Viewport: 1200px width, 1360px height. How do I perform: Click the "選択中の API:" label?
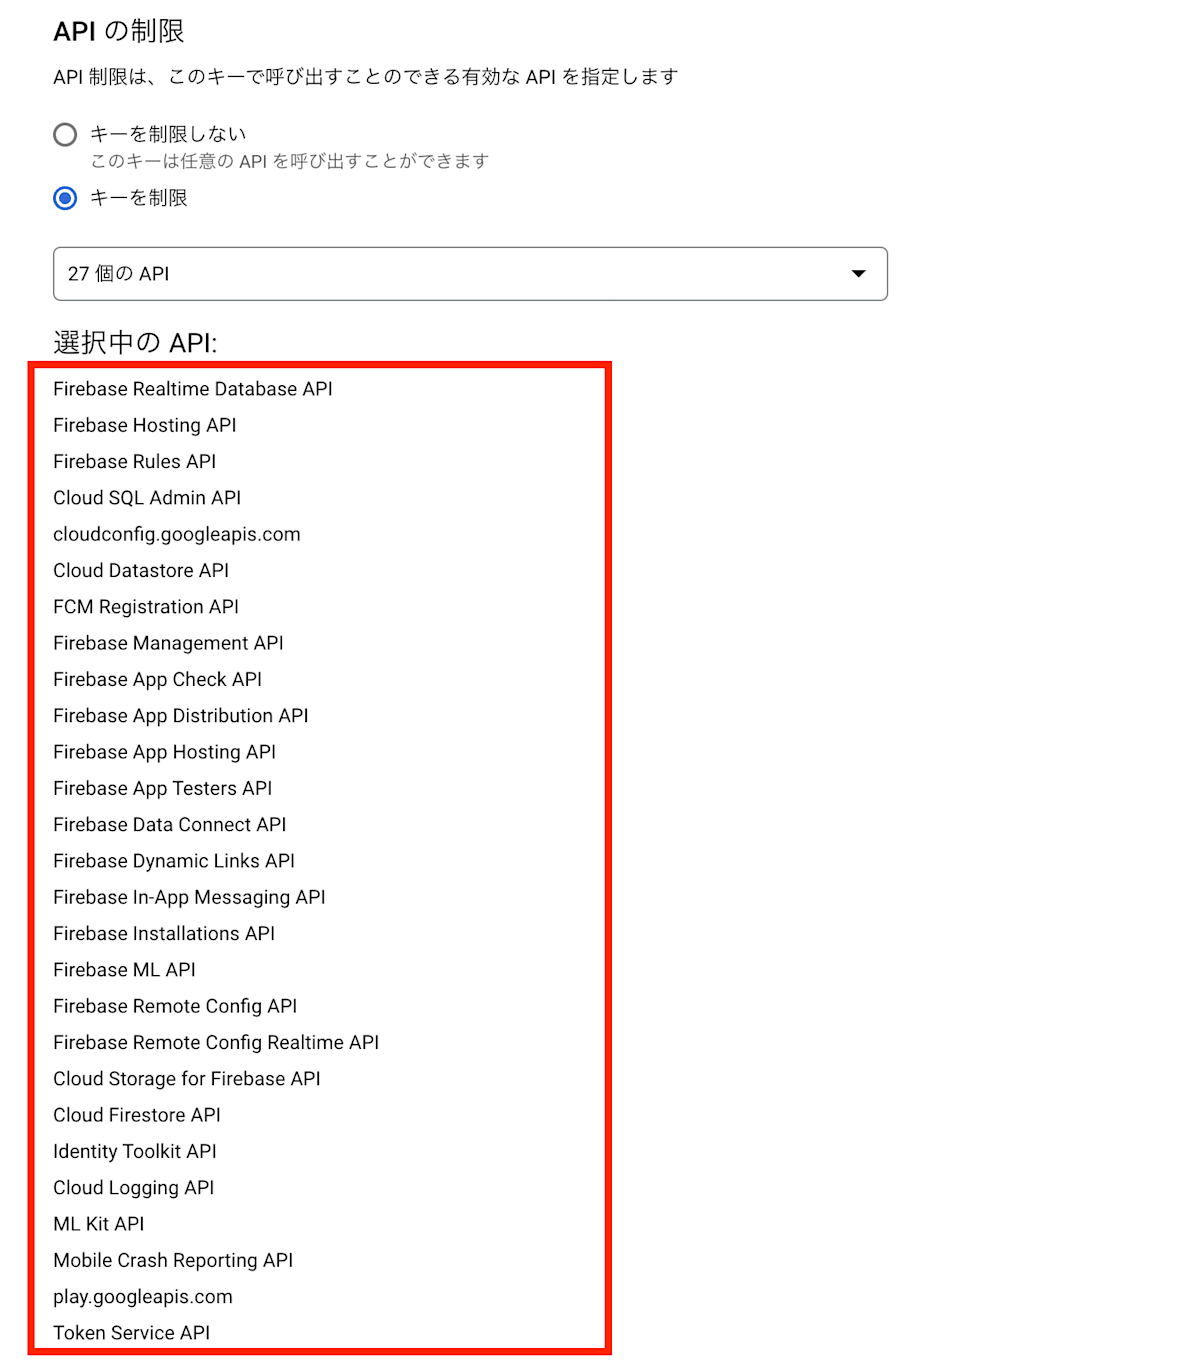135,343
